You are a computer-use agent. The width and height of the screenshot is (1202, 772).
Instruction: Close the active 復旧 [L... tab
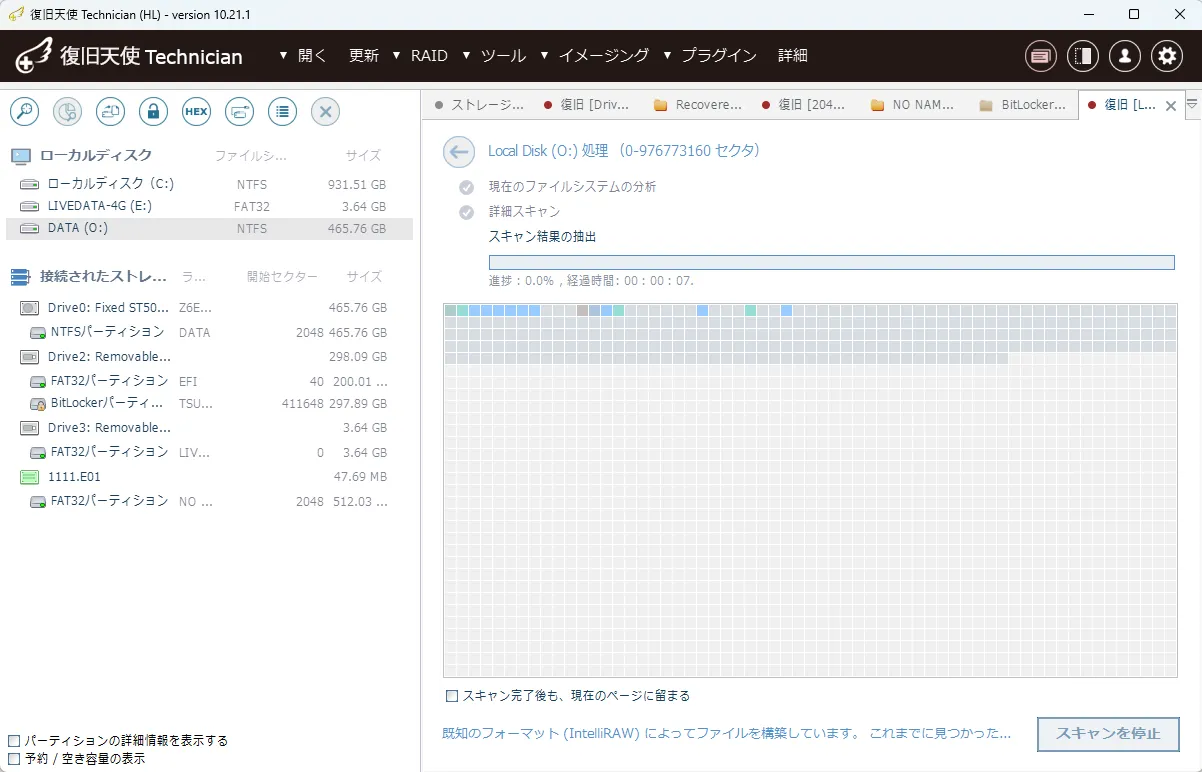(x=1171, y=106)
